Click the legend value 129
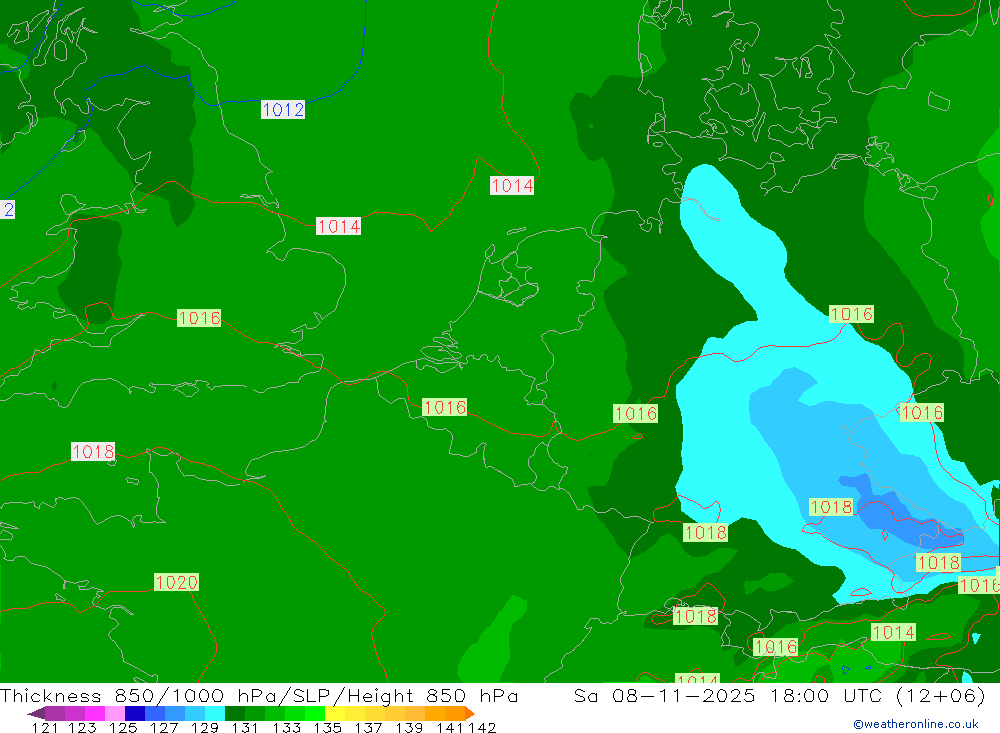1000x733 pixels. tap(204, 727)
